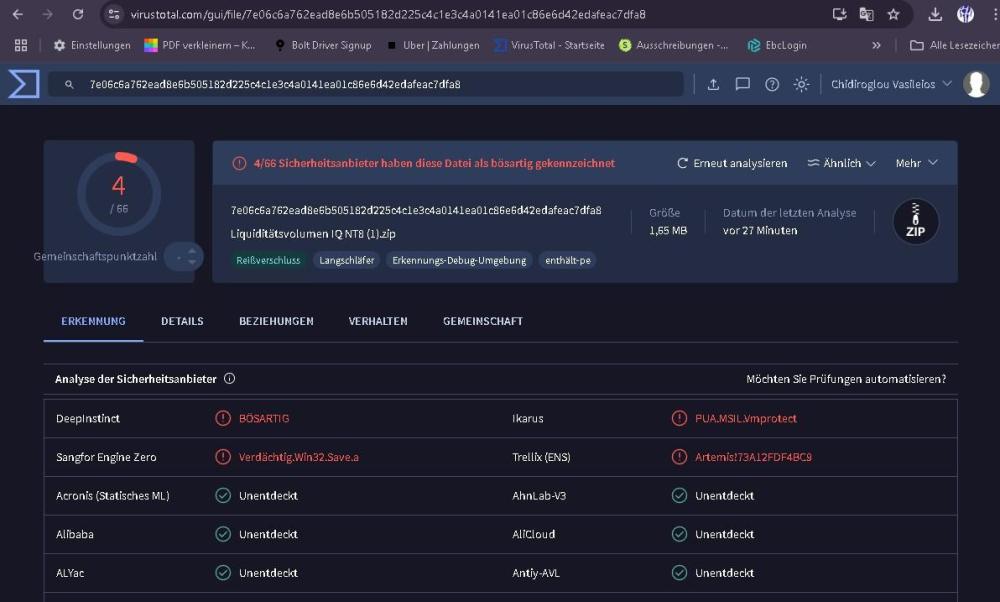Expand the Mehr dropdown menu

pyautogui.click(x=916, y=163)
